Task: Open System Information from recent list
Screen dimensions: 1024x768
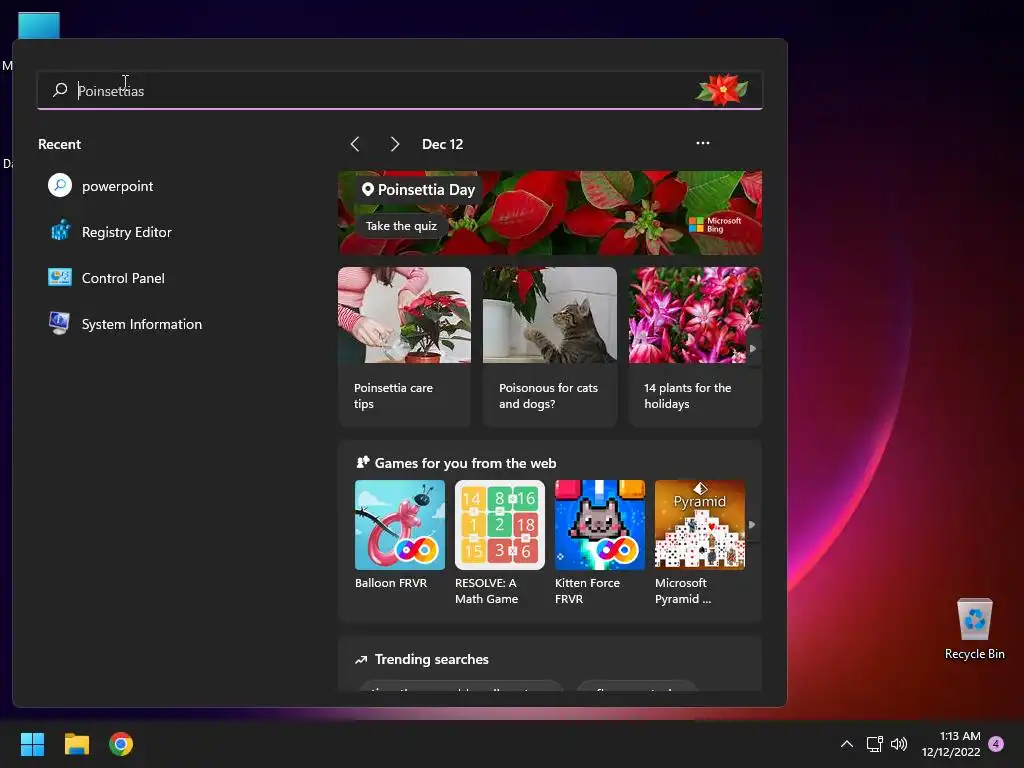Action: coord(141,324)
